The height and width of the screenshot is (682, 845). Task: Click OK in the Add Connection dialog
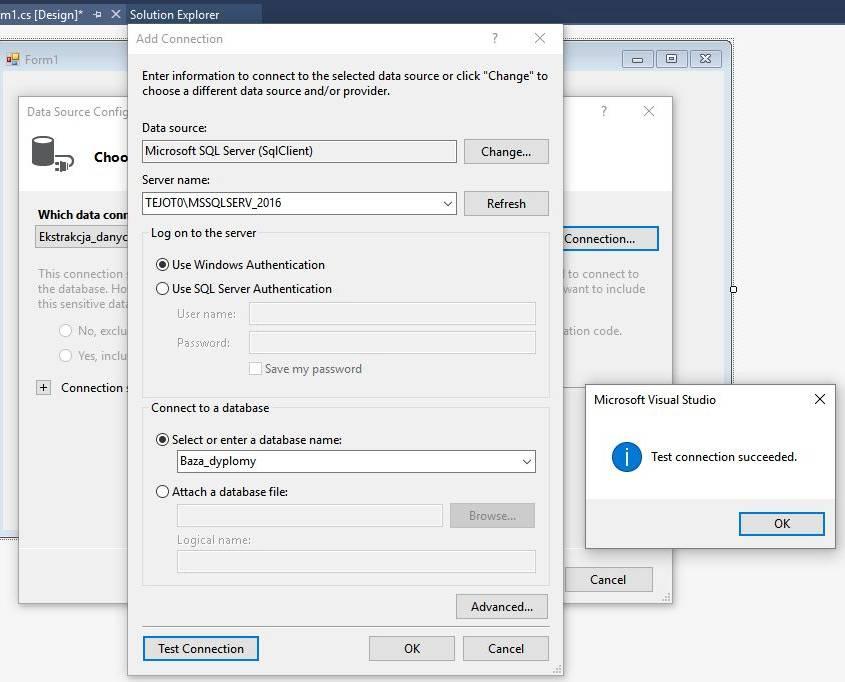click(x=412, y=649)
